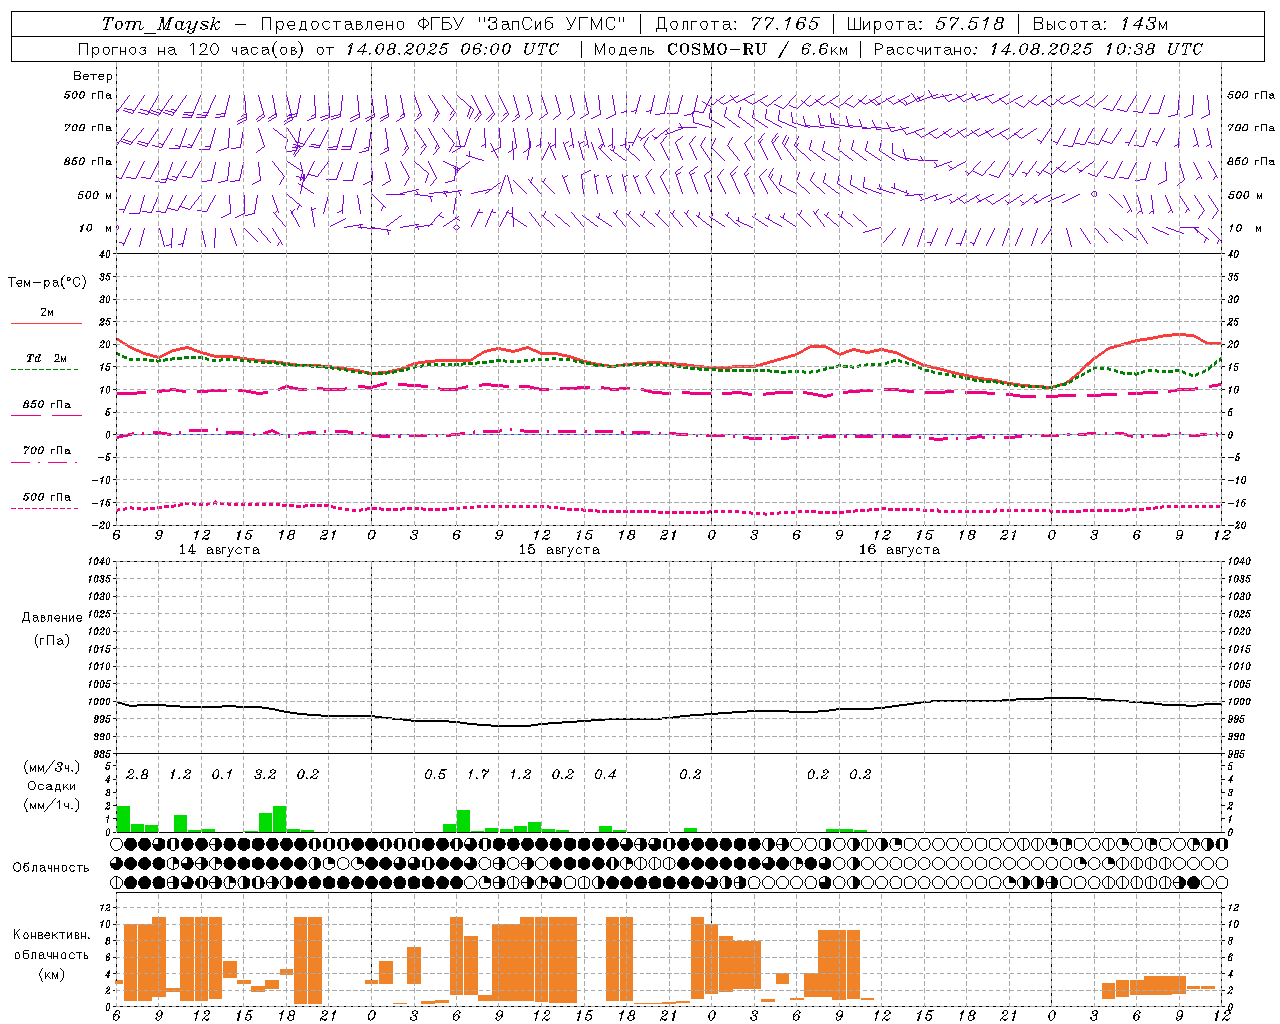The height and width of the screenshot is (1024, 1280).
Task: Click the red 2м legend line sample
Action: point(46,324)
